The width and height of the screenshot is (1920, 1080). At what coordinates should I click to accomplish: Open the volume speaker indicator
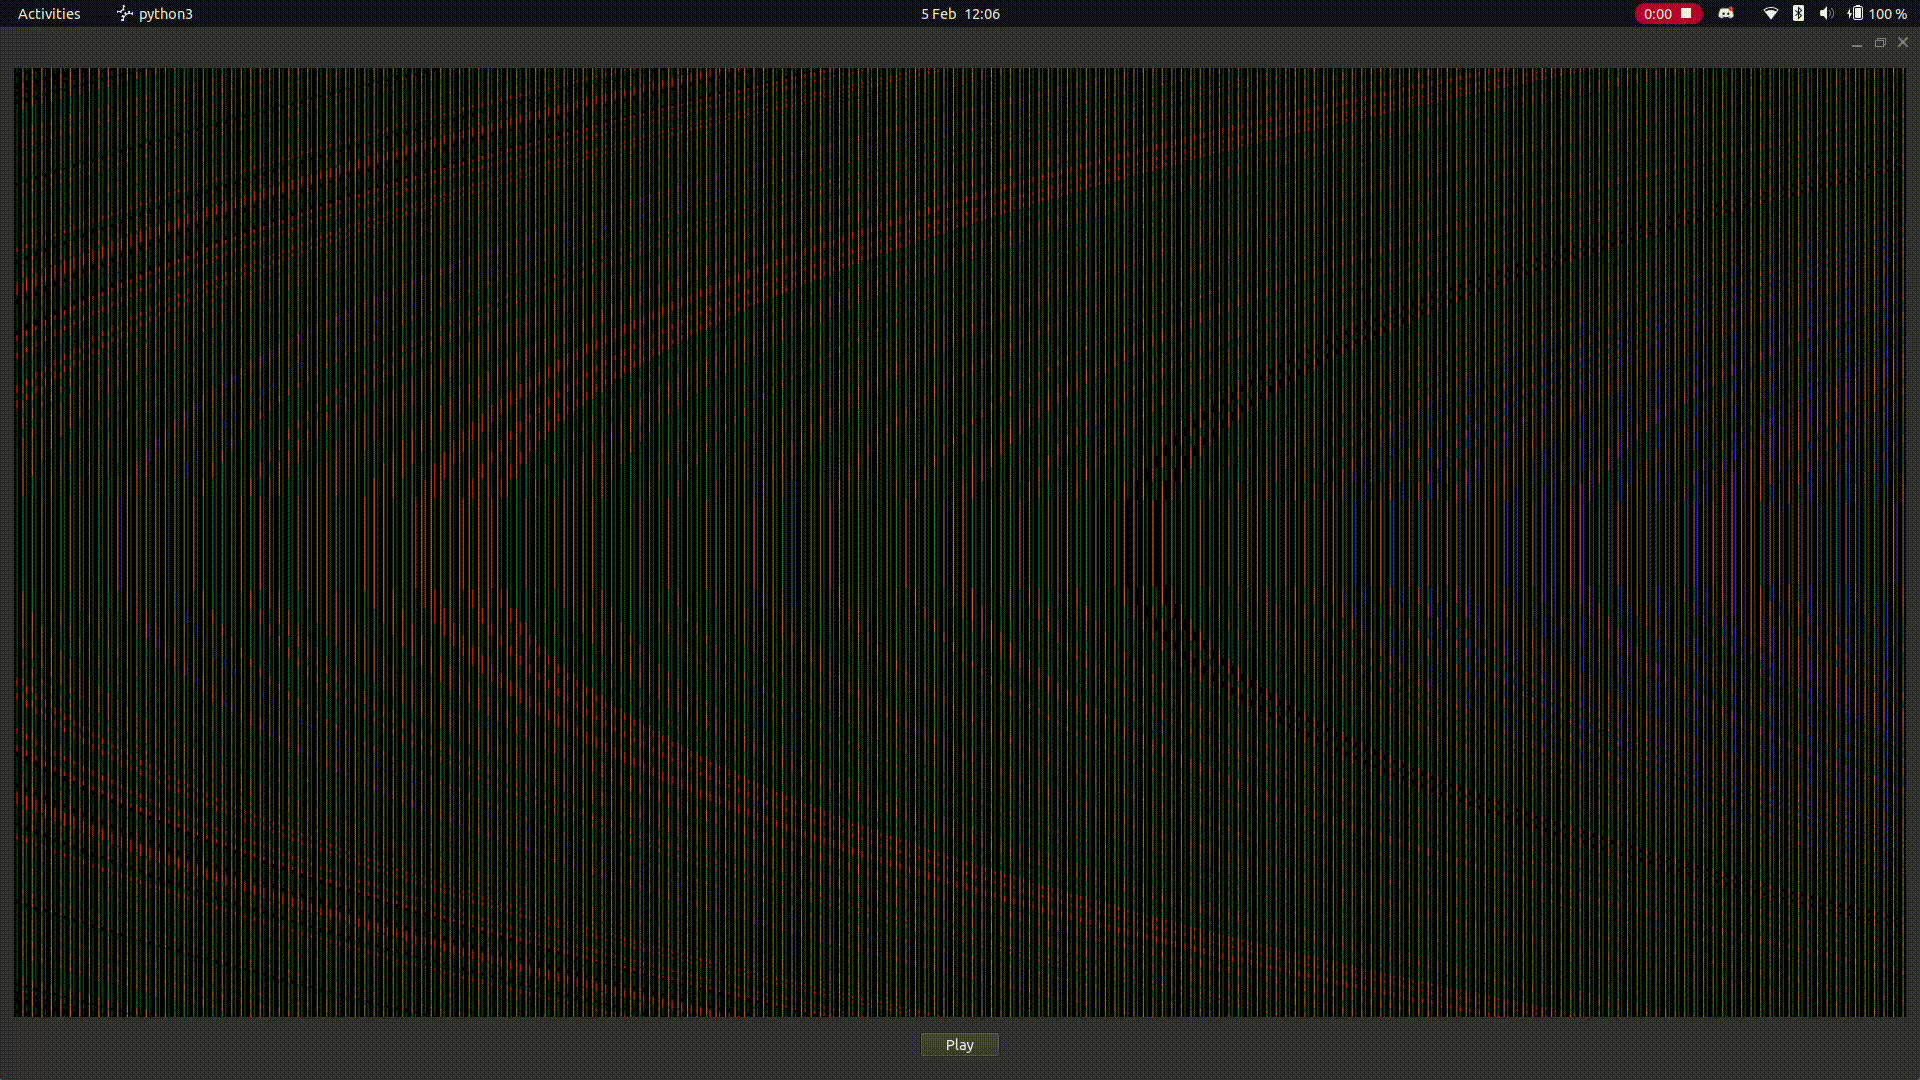[x=1826, y=13]
